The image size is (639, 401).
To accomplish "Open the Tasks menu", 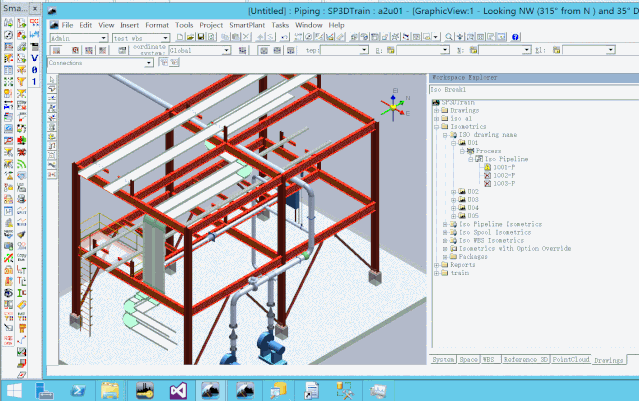I will pyautogui.click(x=280, y=25).
